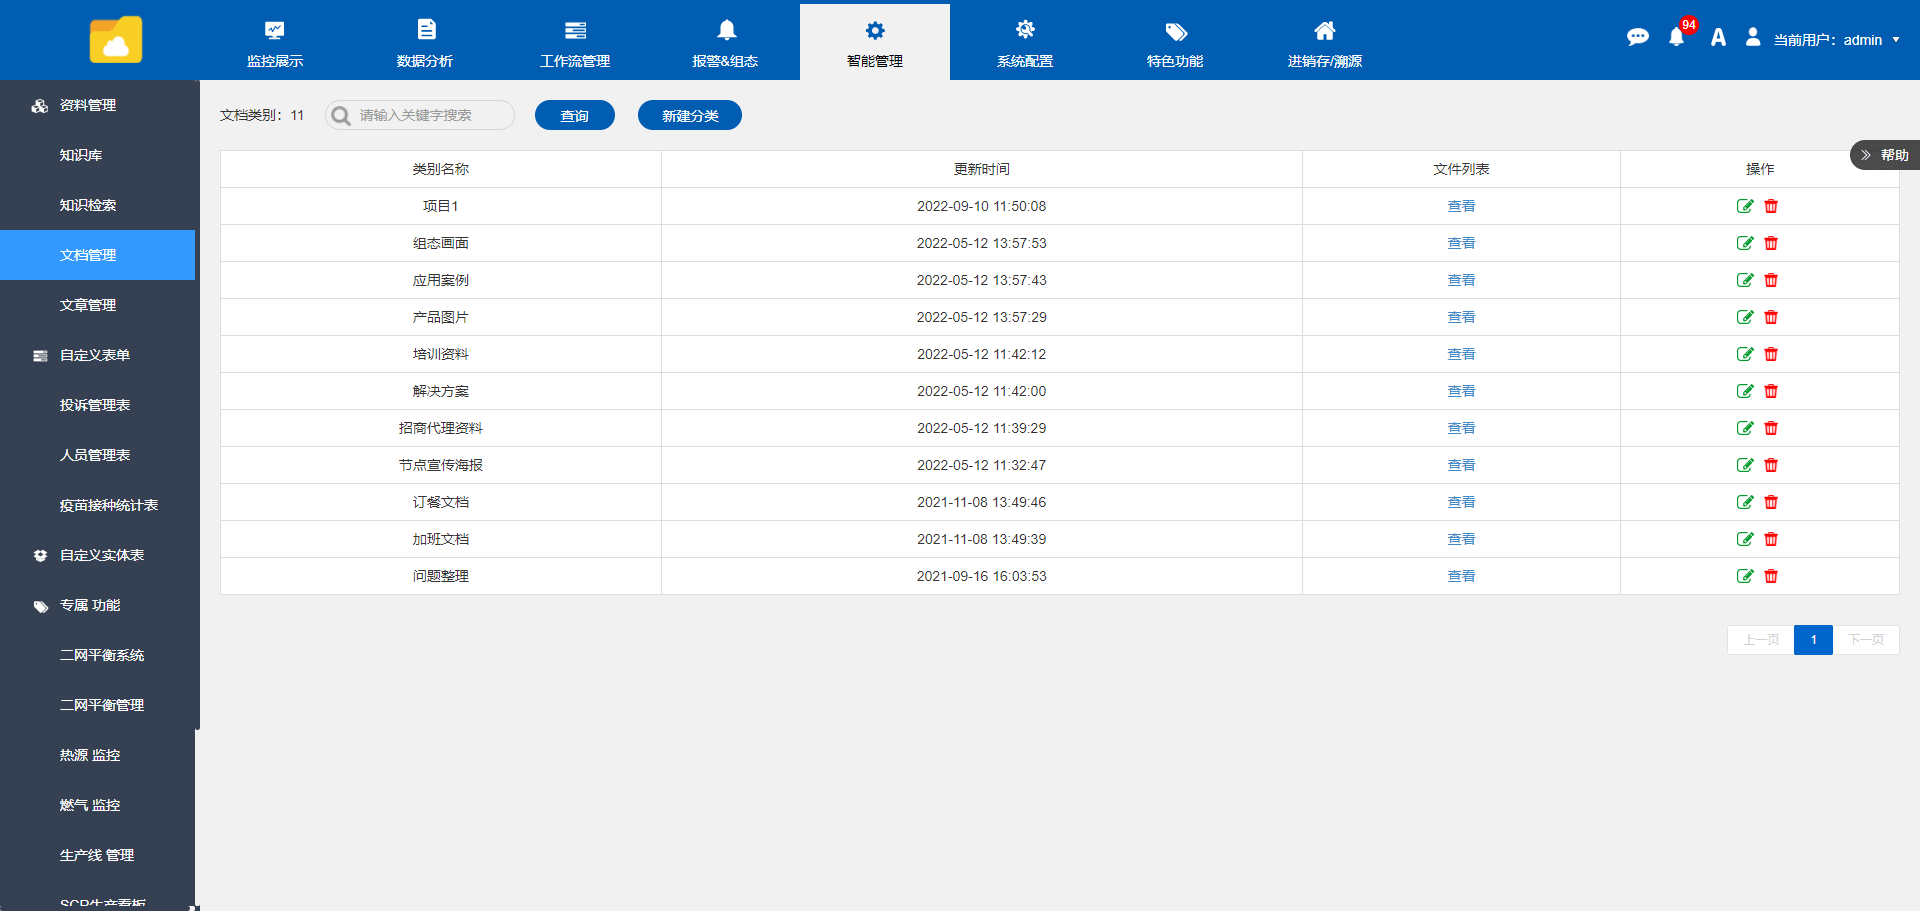
Task: Open the 工作流管理 top tab
Action: tap(575, 42)
